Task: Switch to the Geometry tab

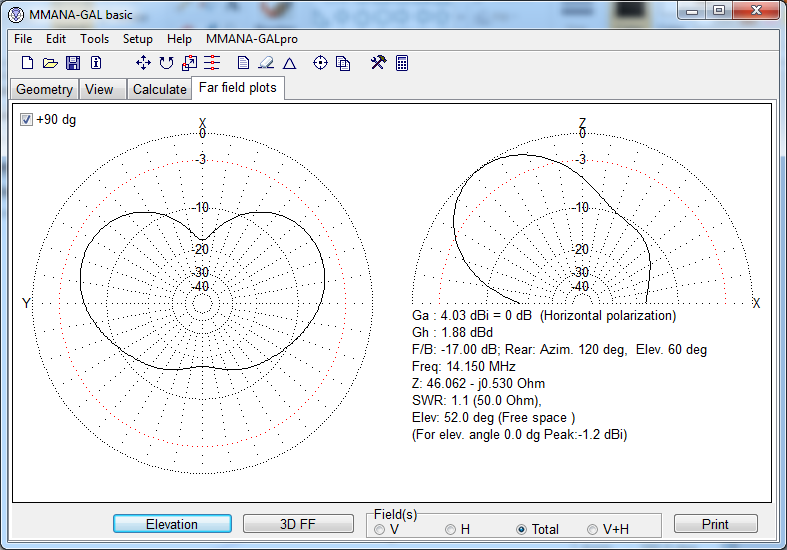Action: point(44,89)
